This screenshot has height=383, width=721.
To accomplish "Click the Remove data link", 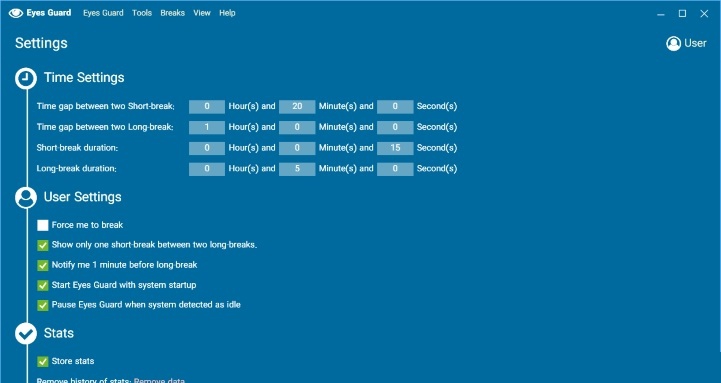I will (160, 381).
